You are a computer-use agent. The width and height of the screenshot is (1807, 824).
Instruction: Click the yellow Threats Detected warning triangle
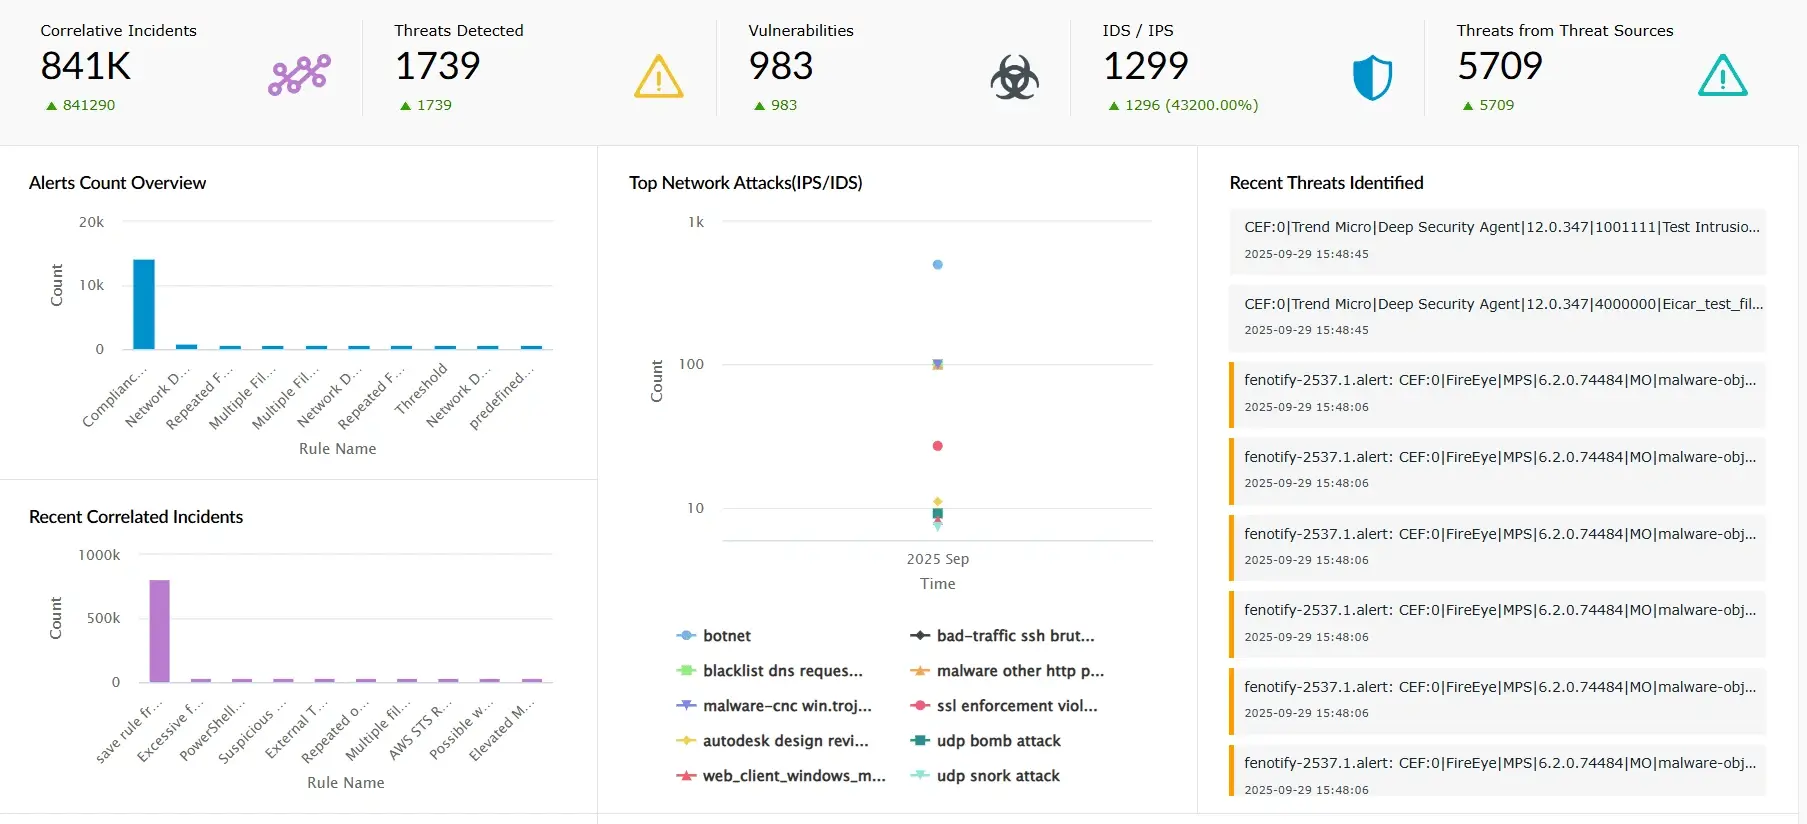[658, 77]
